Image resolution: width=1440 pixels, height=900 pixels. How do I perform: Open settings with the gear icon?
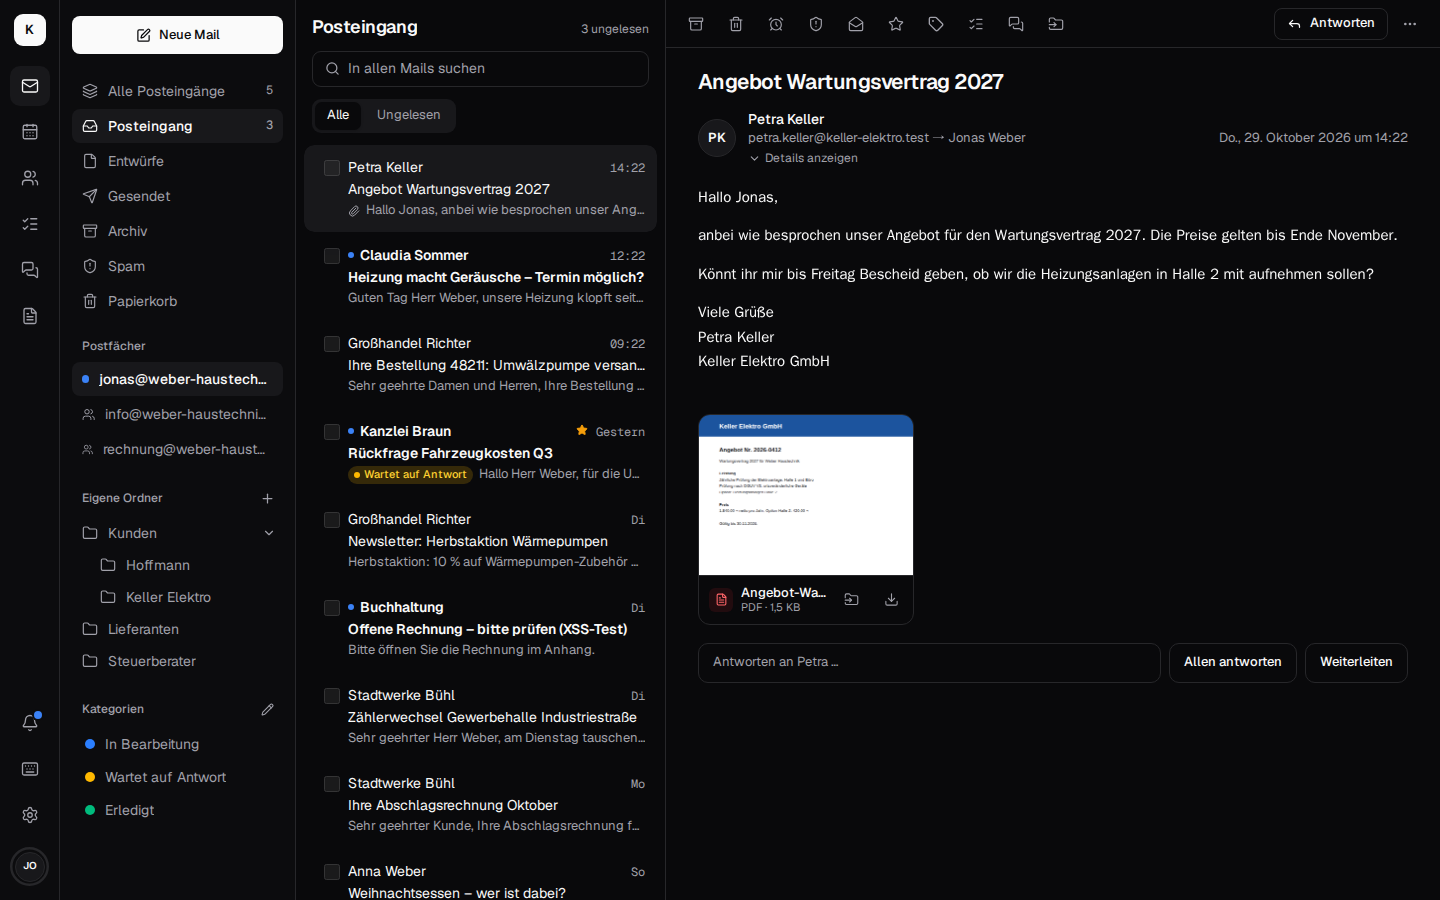click(30, 815)
